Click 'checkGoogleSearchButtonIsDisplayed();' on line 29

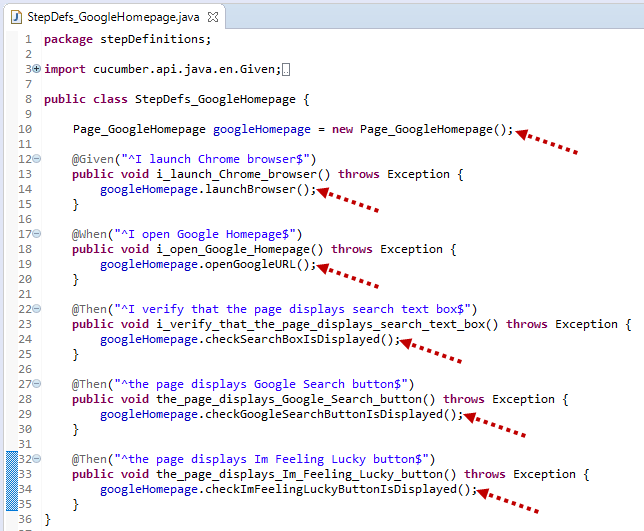tap(334, 414)
